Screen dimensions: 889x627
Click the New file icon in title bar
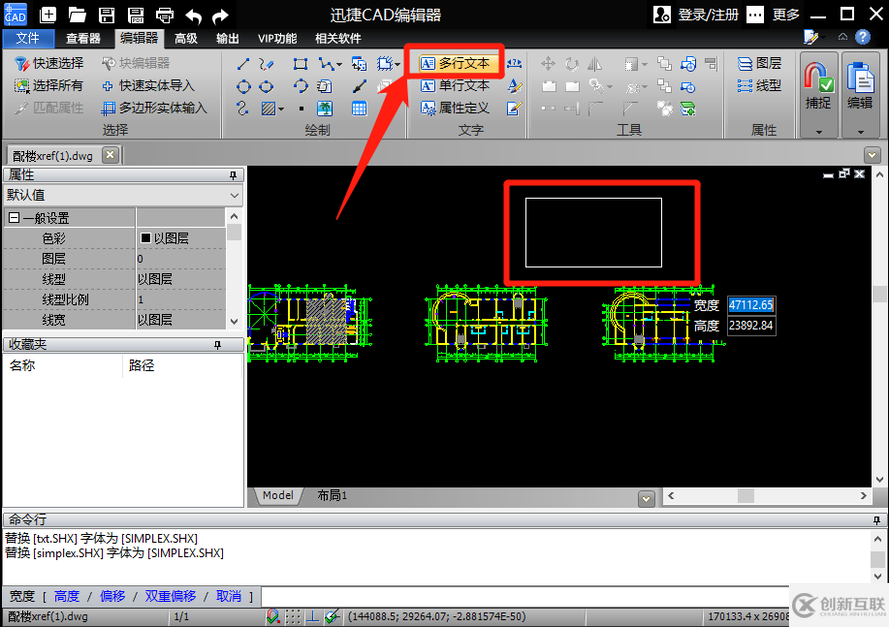click(48, 15)
